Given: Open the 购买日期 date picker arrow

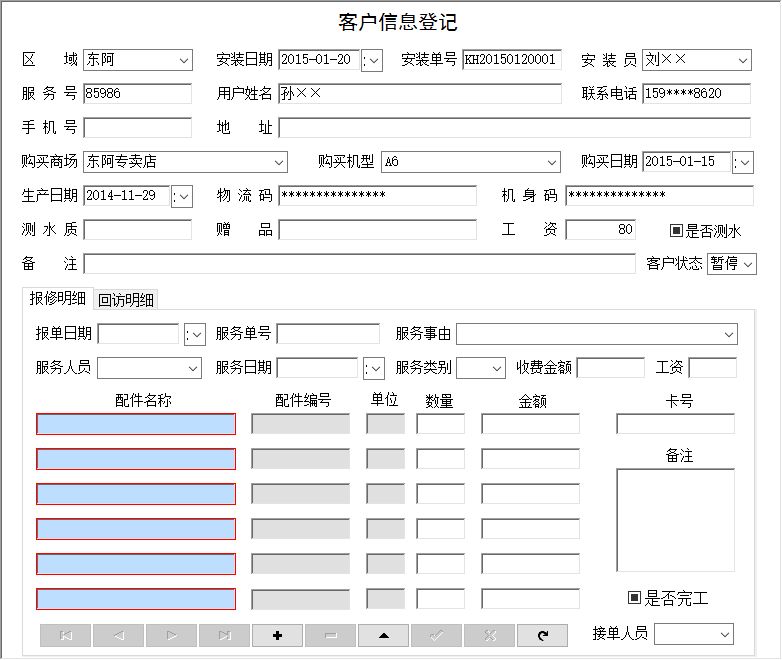Looking at the screenshot, I should pyautogui.click(x=743, y=162).
